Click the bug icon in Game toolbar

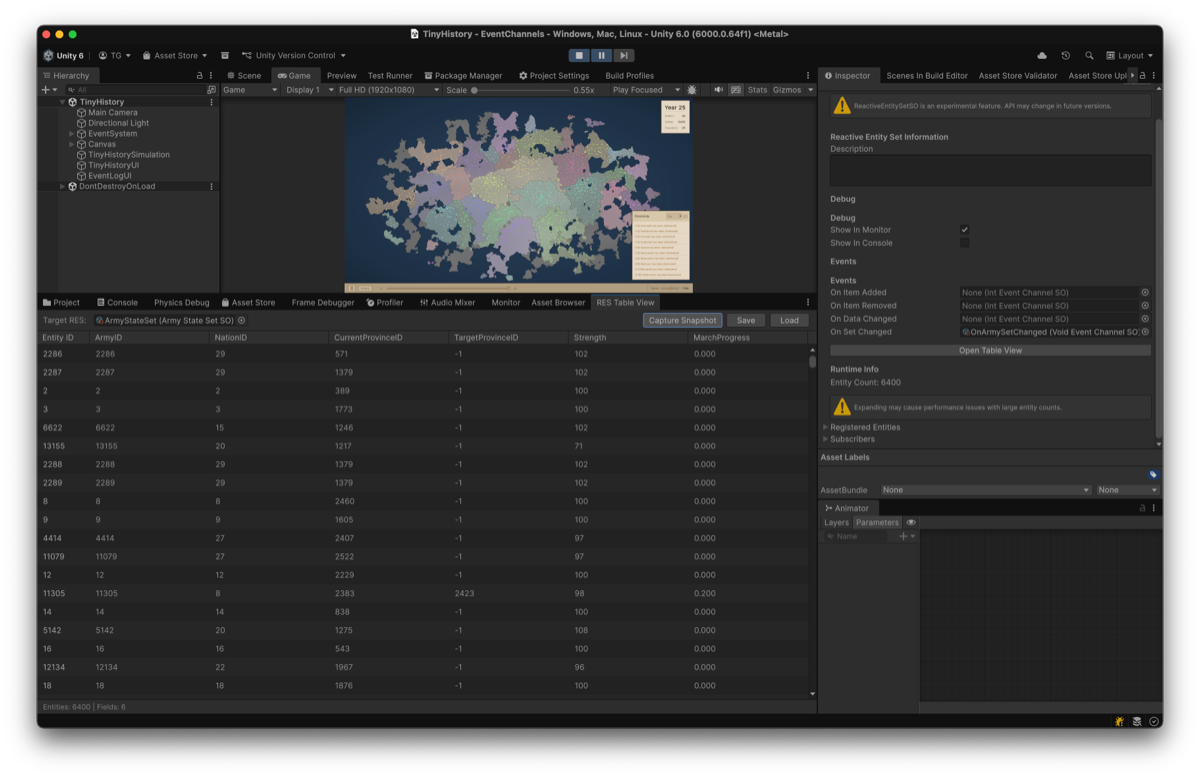coord(692,90)
